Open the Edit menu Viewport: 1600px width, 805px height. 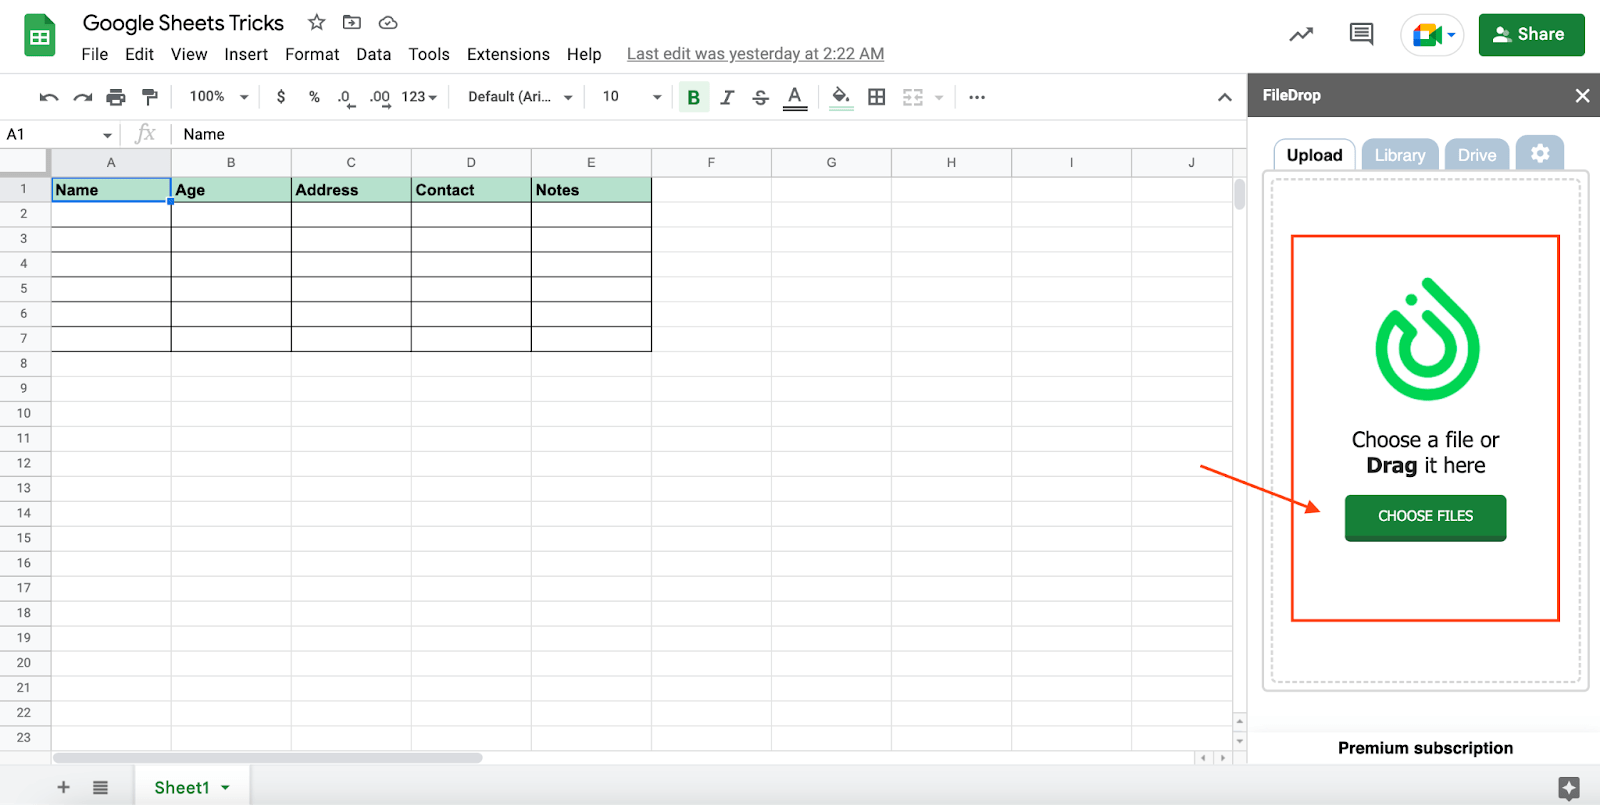[x=139, y=54]
